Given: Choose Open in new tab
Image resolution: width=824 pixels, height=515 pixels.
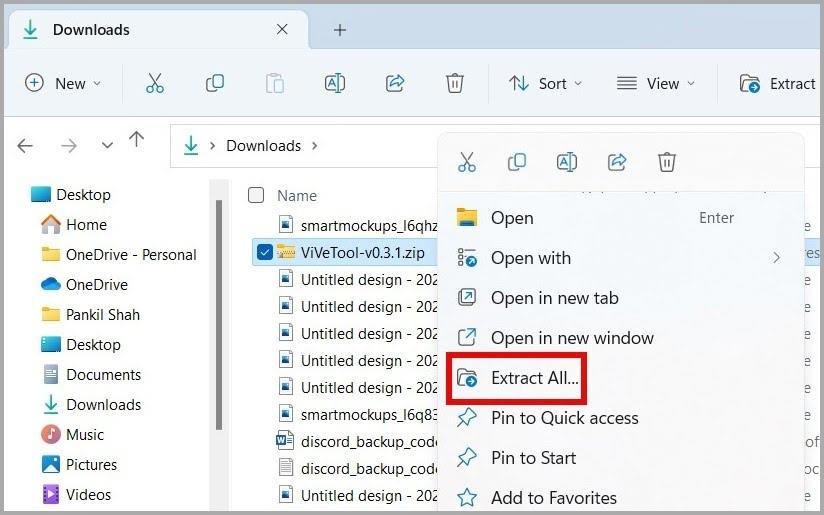Looking at the screenshot, I should (620, 298).
